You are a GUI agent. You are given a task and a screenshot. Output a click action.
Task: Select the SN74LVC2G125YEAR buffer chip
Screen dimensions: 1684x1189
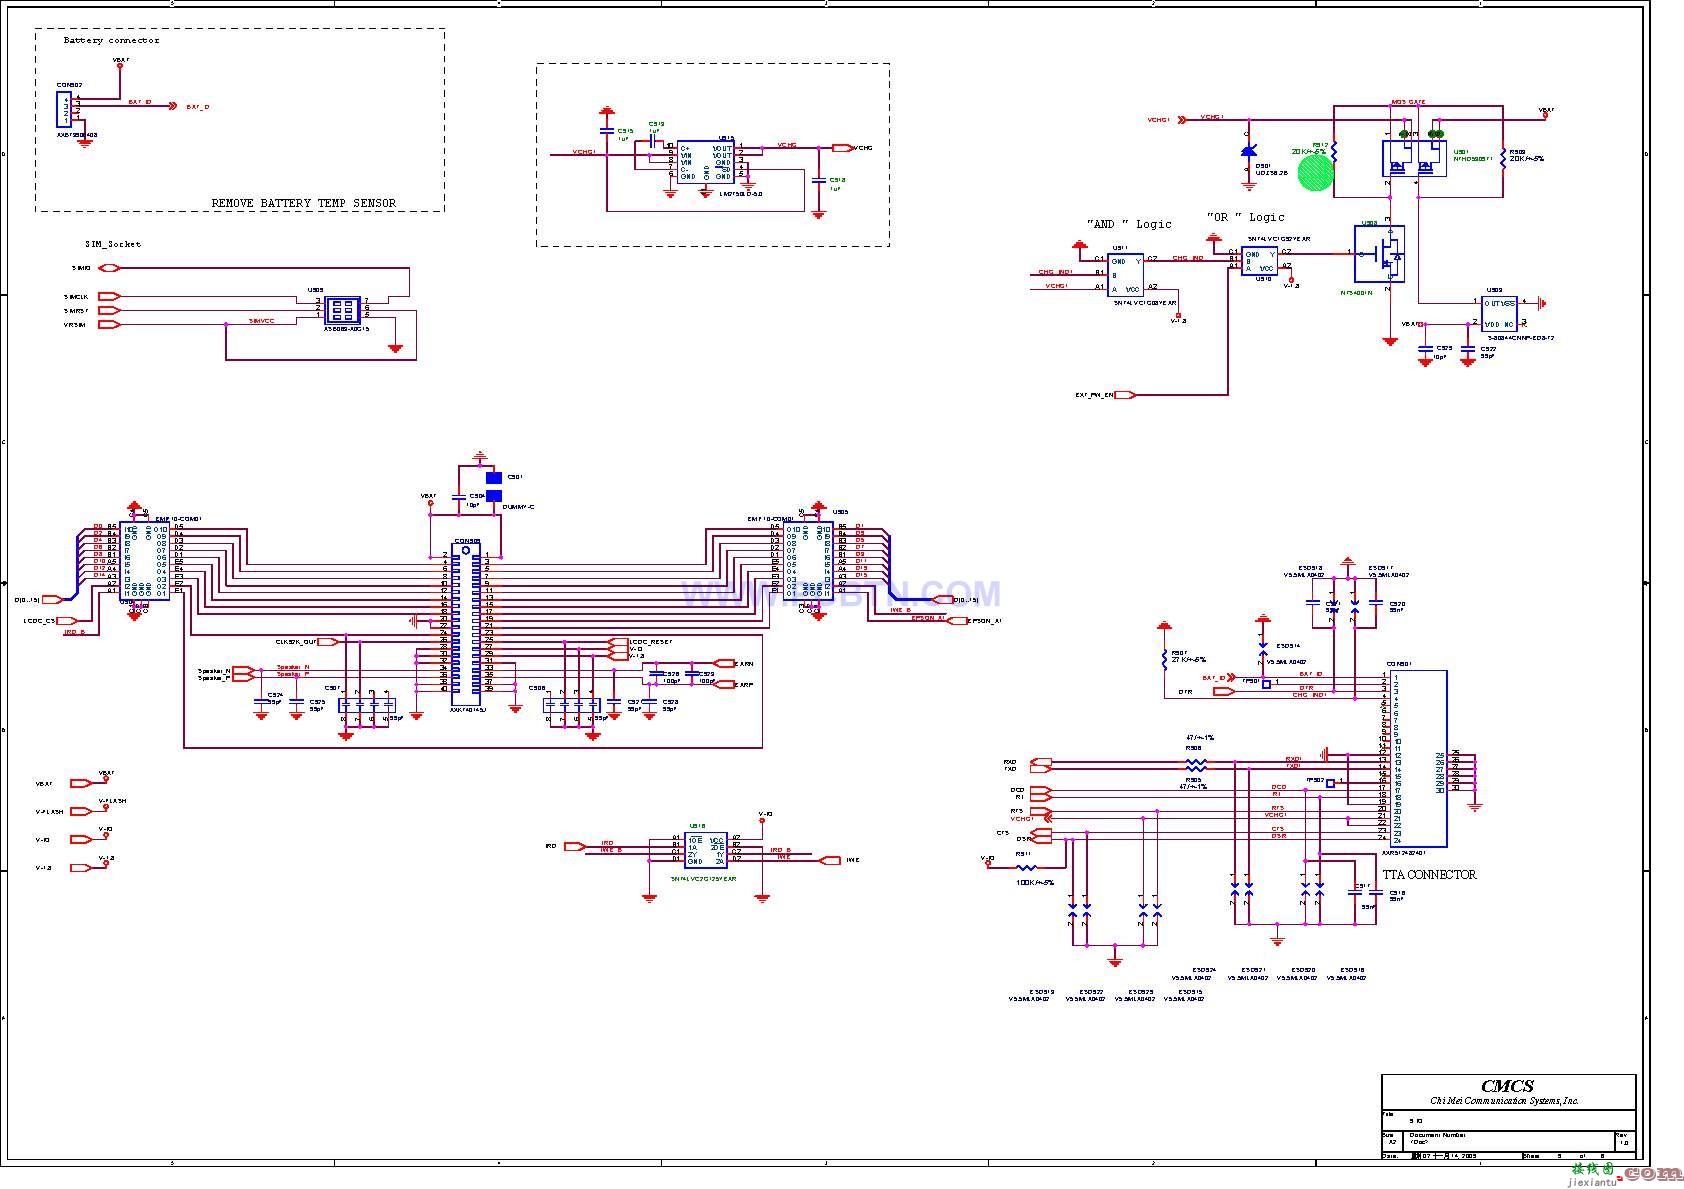pos(706,850)
